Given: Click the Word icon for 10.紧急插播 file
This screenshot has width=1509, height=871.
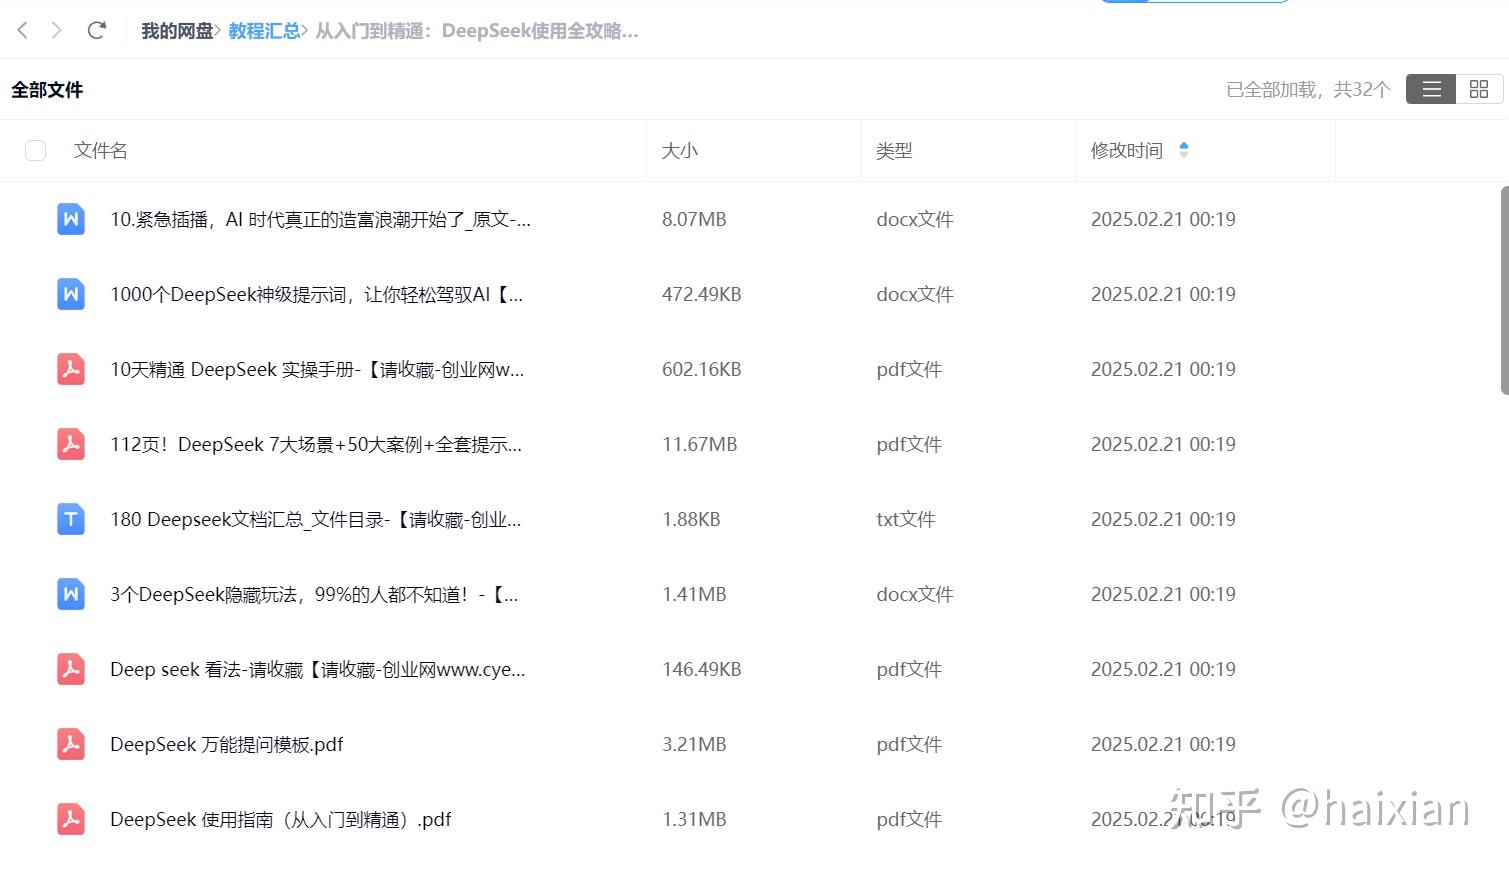Looking at the screenshot, I should tap(71, 219).
